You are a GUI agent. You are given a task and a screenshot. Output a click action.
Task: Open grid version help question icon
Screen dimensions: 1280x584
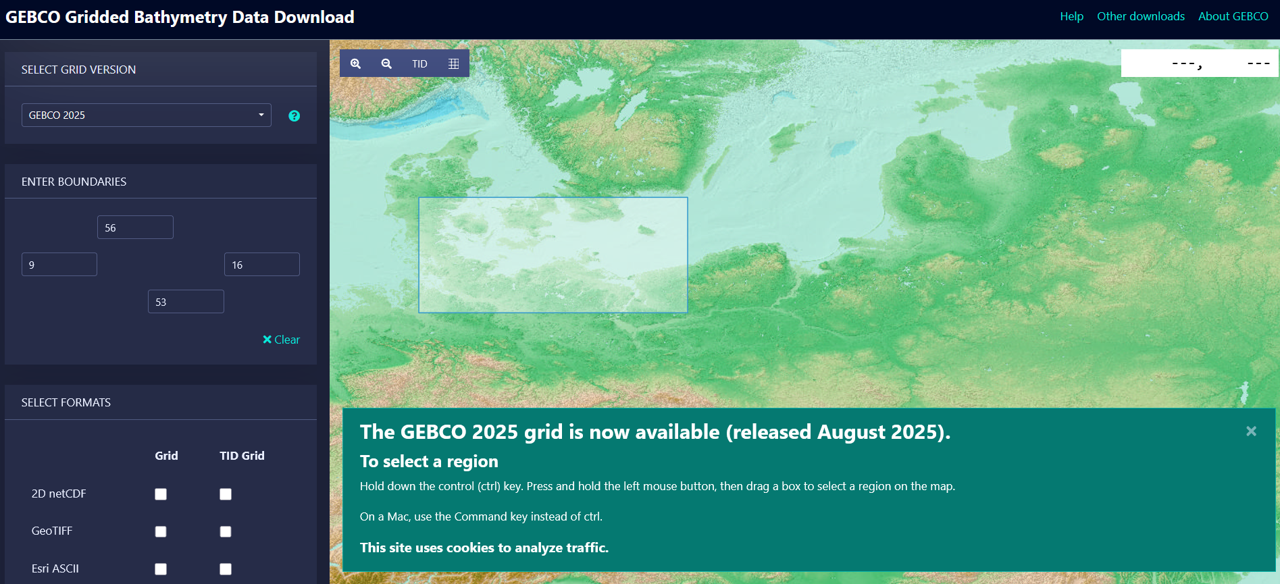coord(294,116)
